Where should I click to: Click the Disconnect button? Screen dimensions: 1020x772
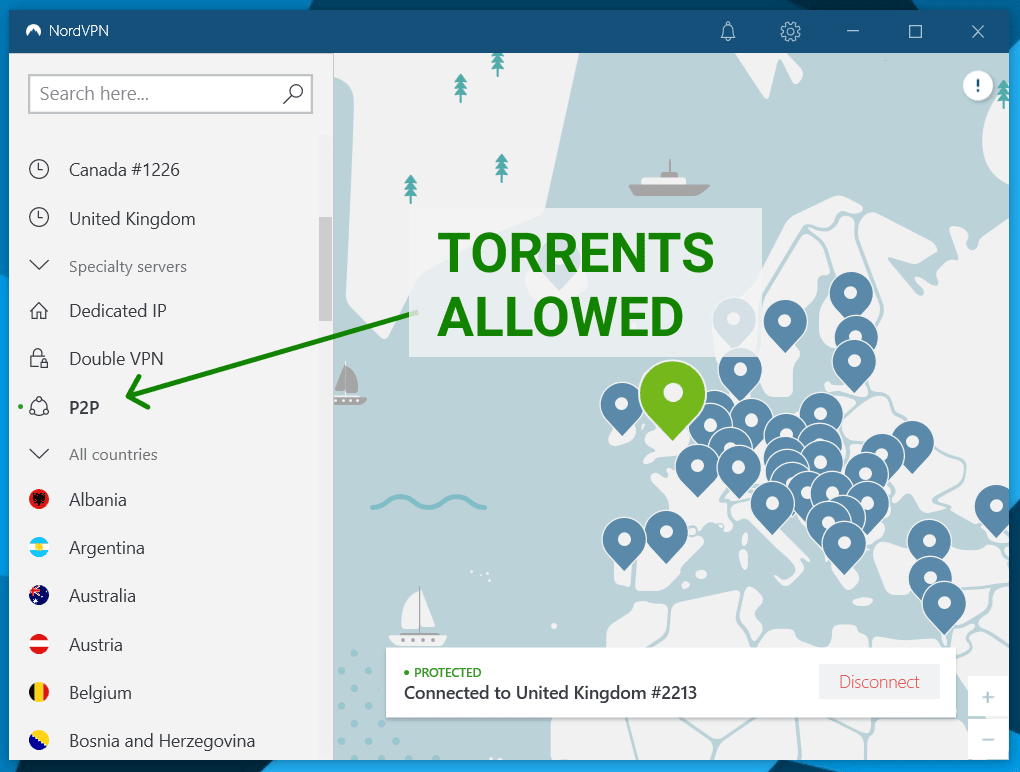click(879, 682)
